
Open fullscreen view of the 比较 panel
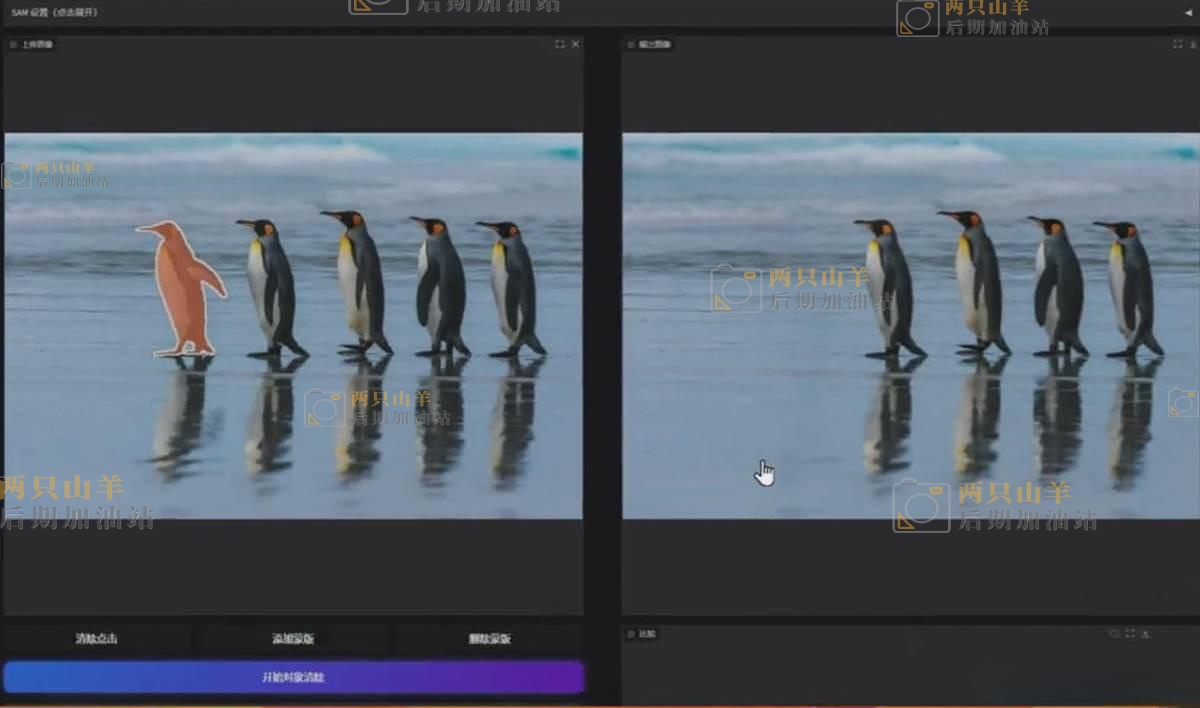click(1130, 634)
